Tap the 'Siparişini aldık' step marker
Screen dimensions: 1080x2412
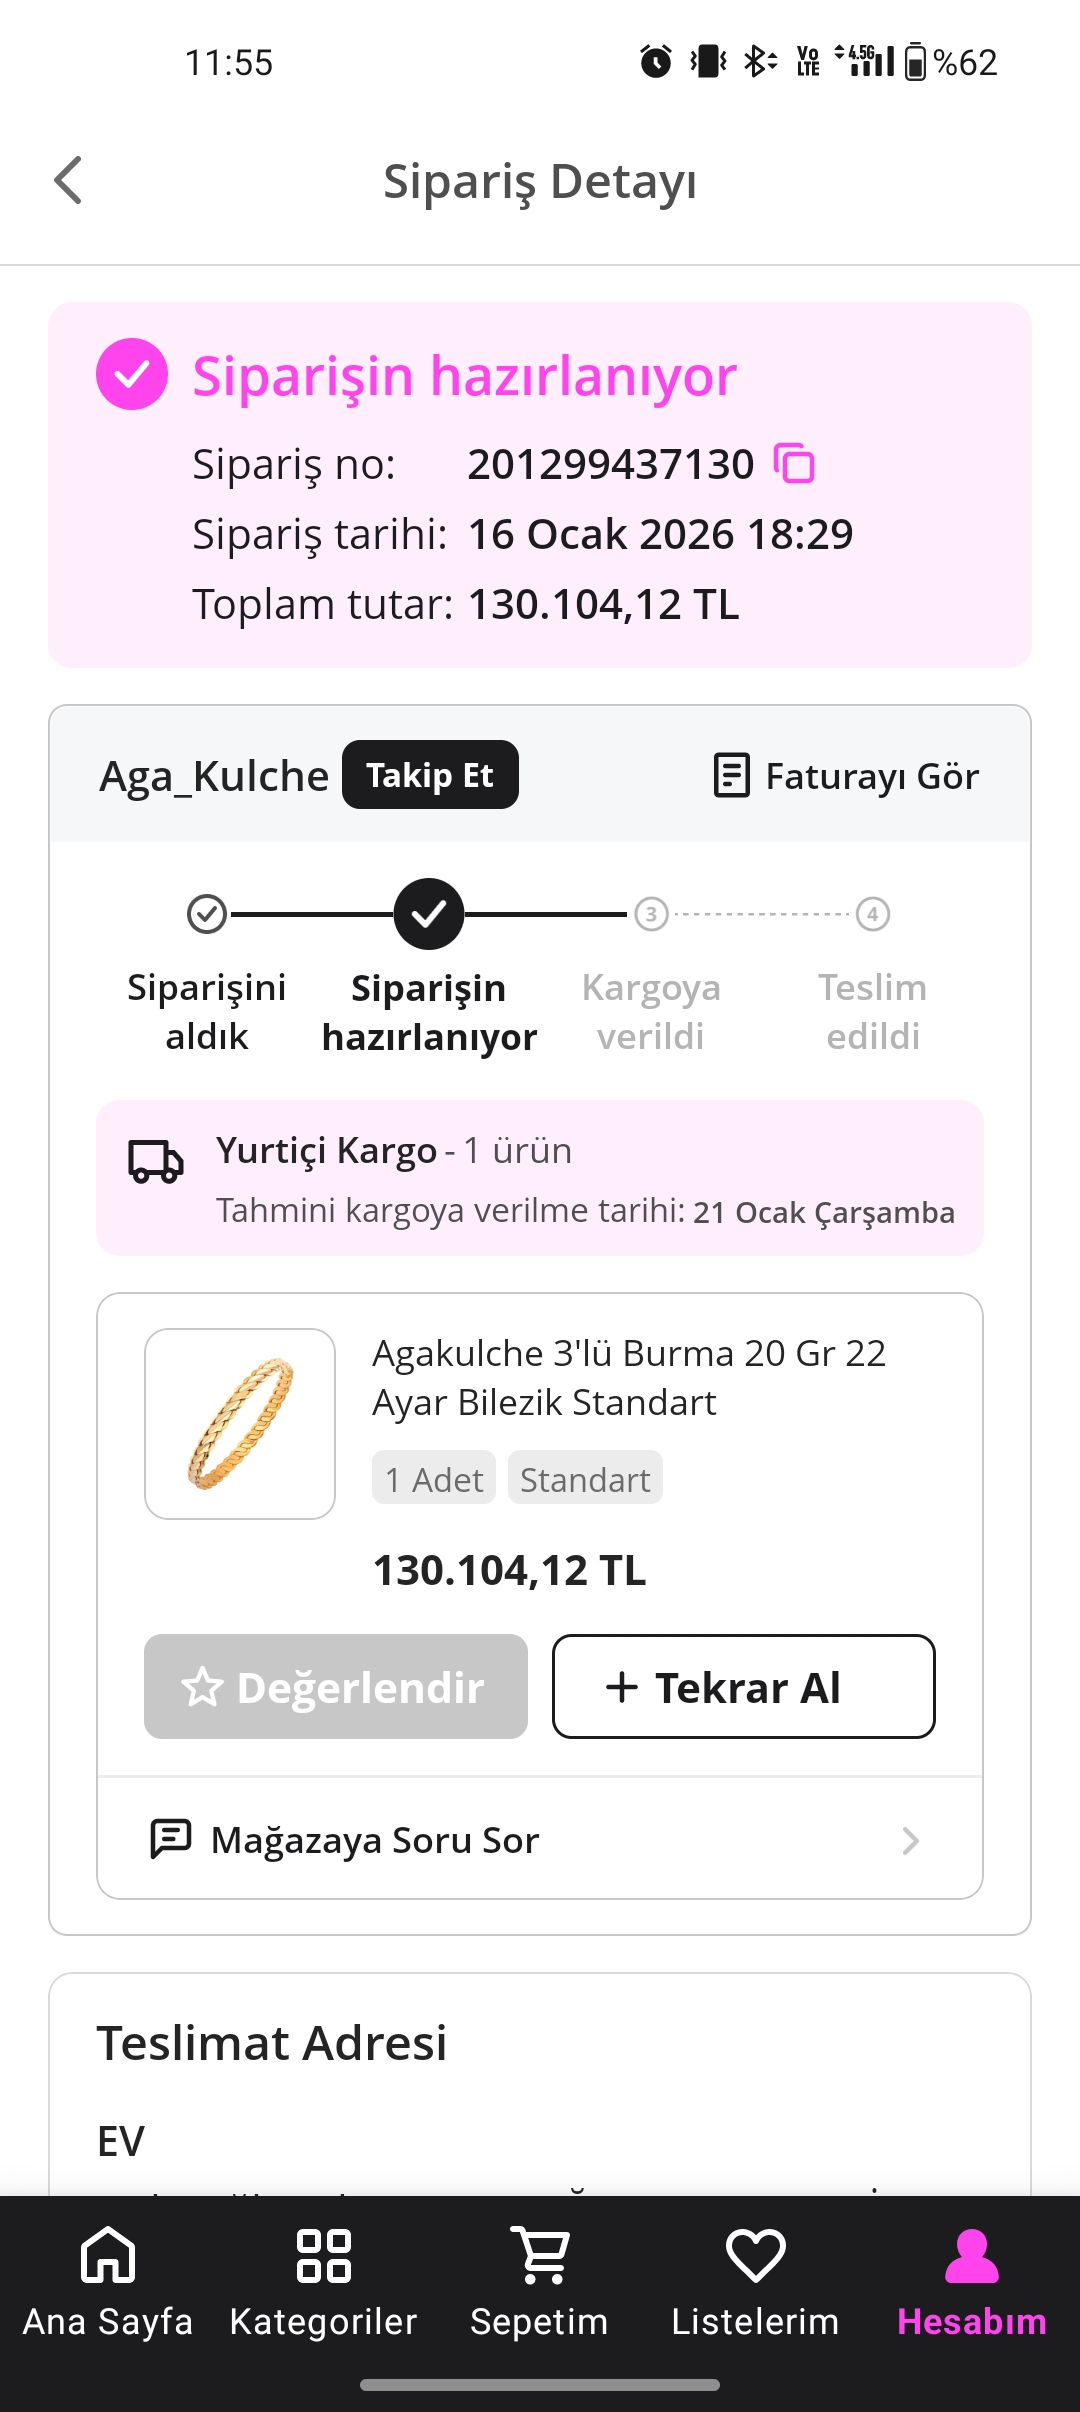tap(207, 914)
